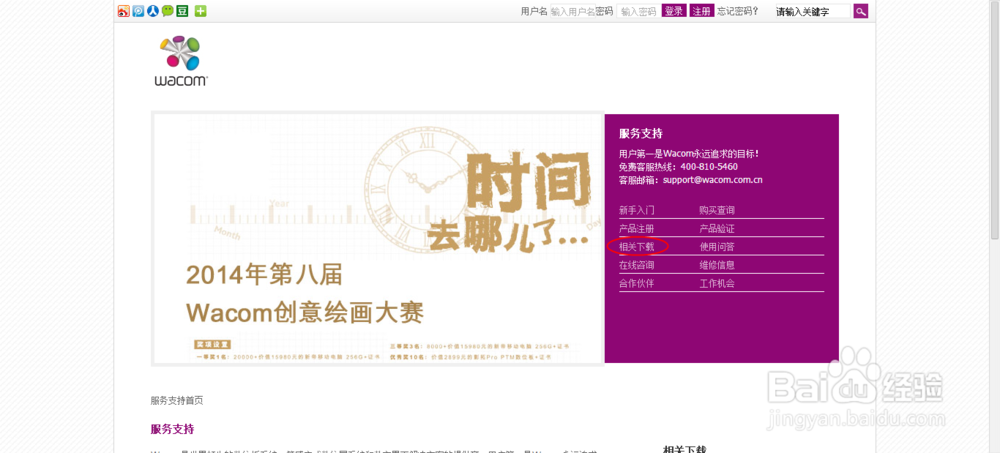
Task: Open the Wacom logo homepage
Action: (x=180, y=61)
